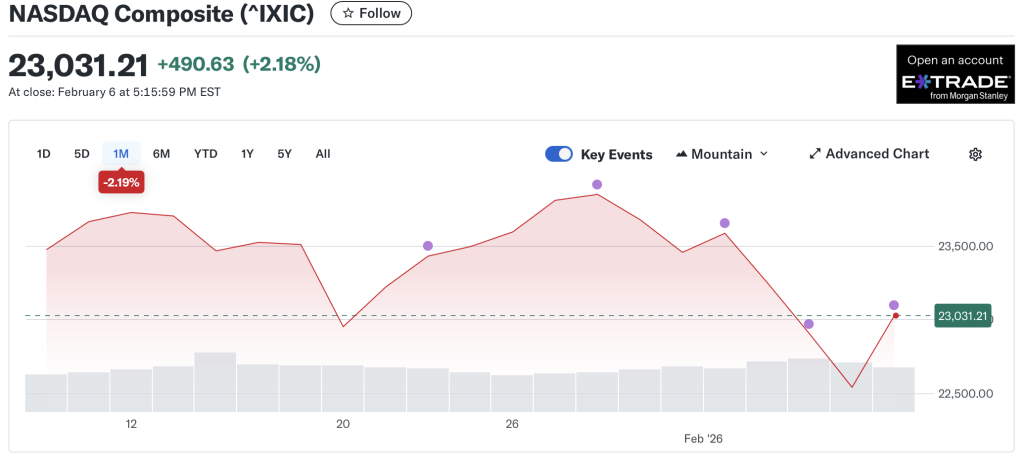
Task: Expand the Mountain chart type dropdown
Action: (722, 154)
